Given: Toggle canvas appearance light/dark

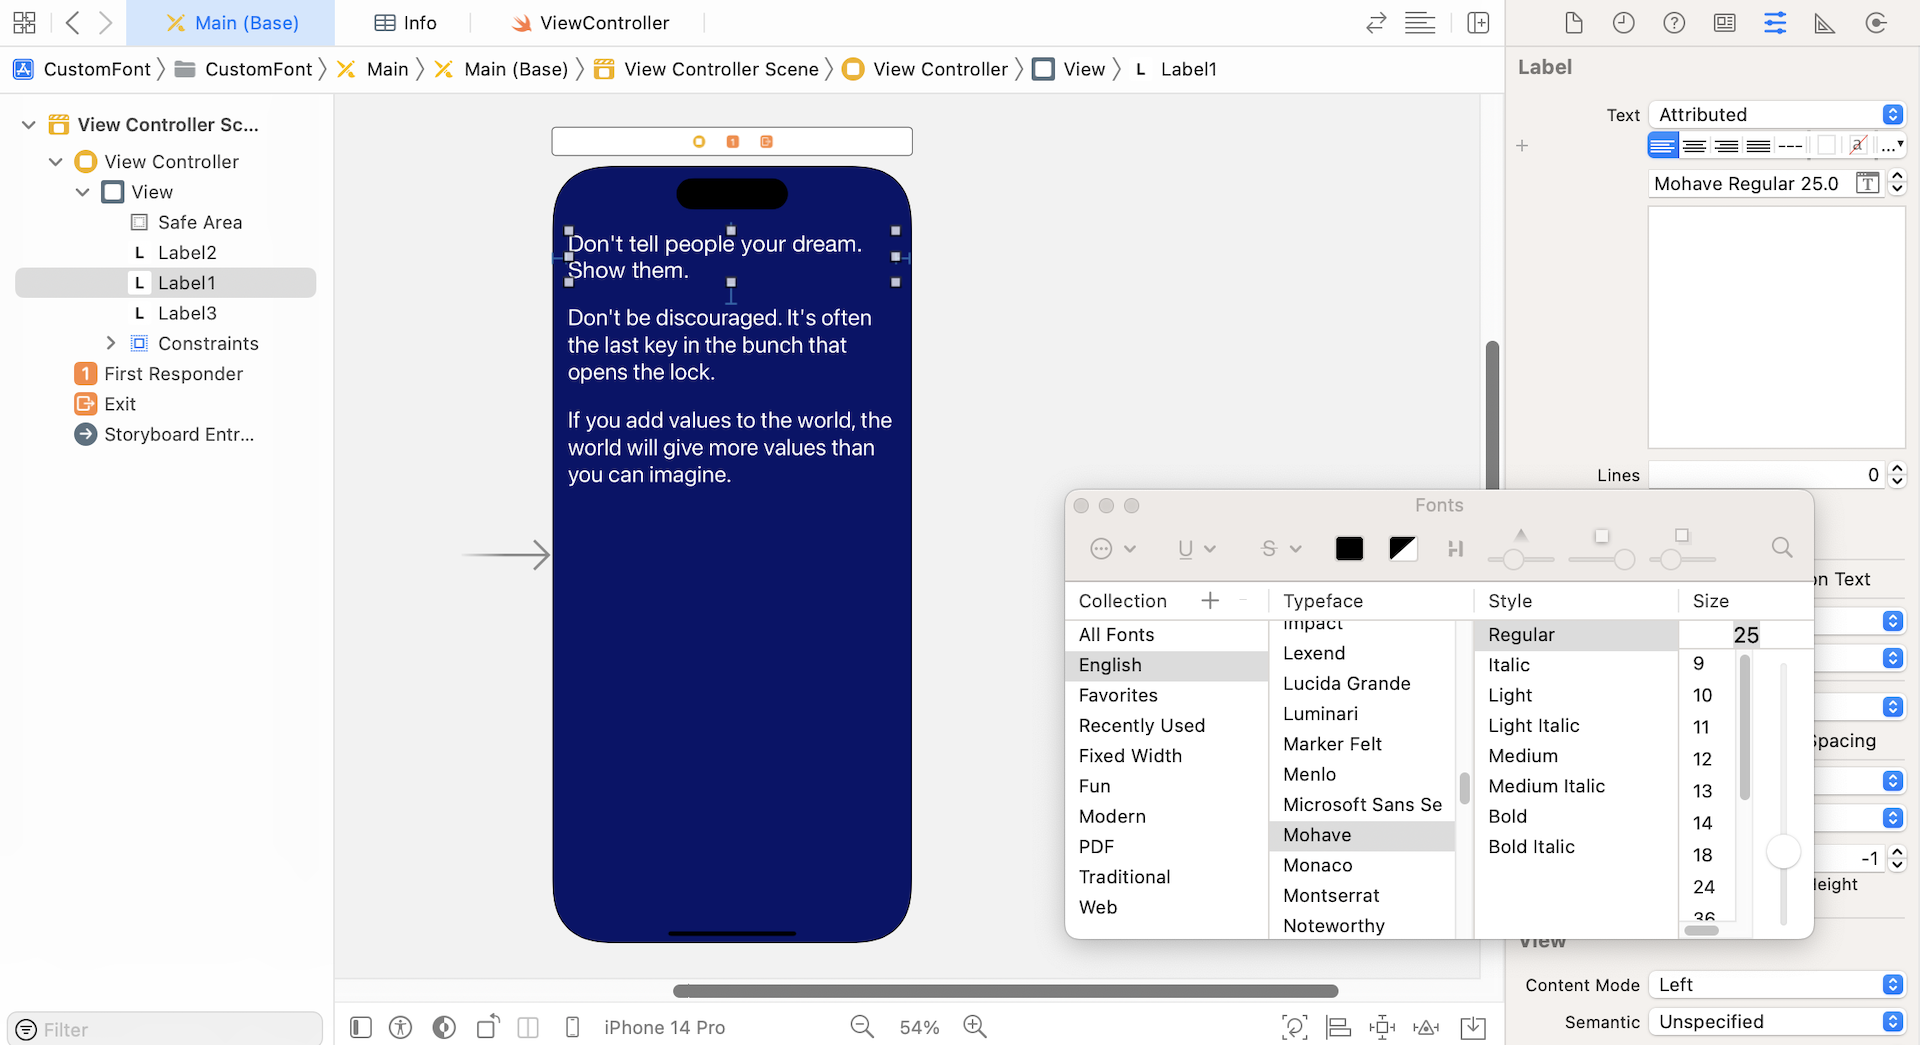Looking at the screenshot, I should pyautogui.click(x=444, y=1027).
